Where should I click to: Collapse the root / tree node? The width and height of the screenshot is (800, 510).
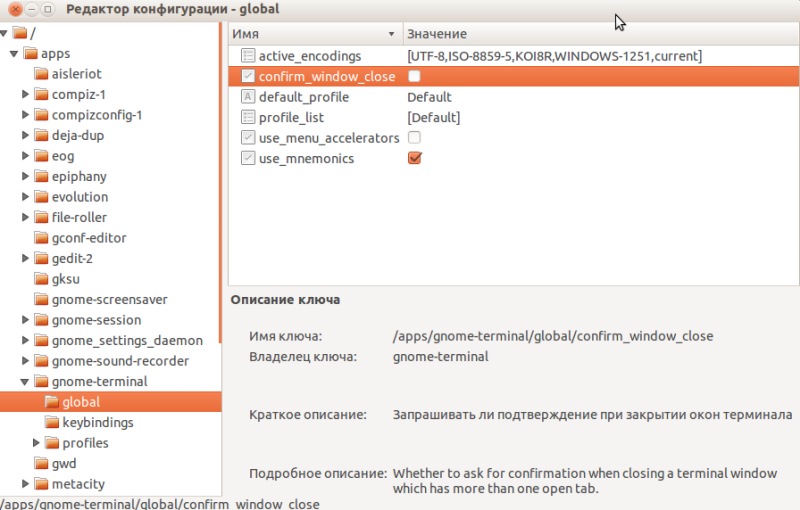pos(4,33)
